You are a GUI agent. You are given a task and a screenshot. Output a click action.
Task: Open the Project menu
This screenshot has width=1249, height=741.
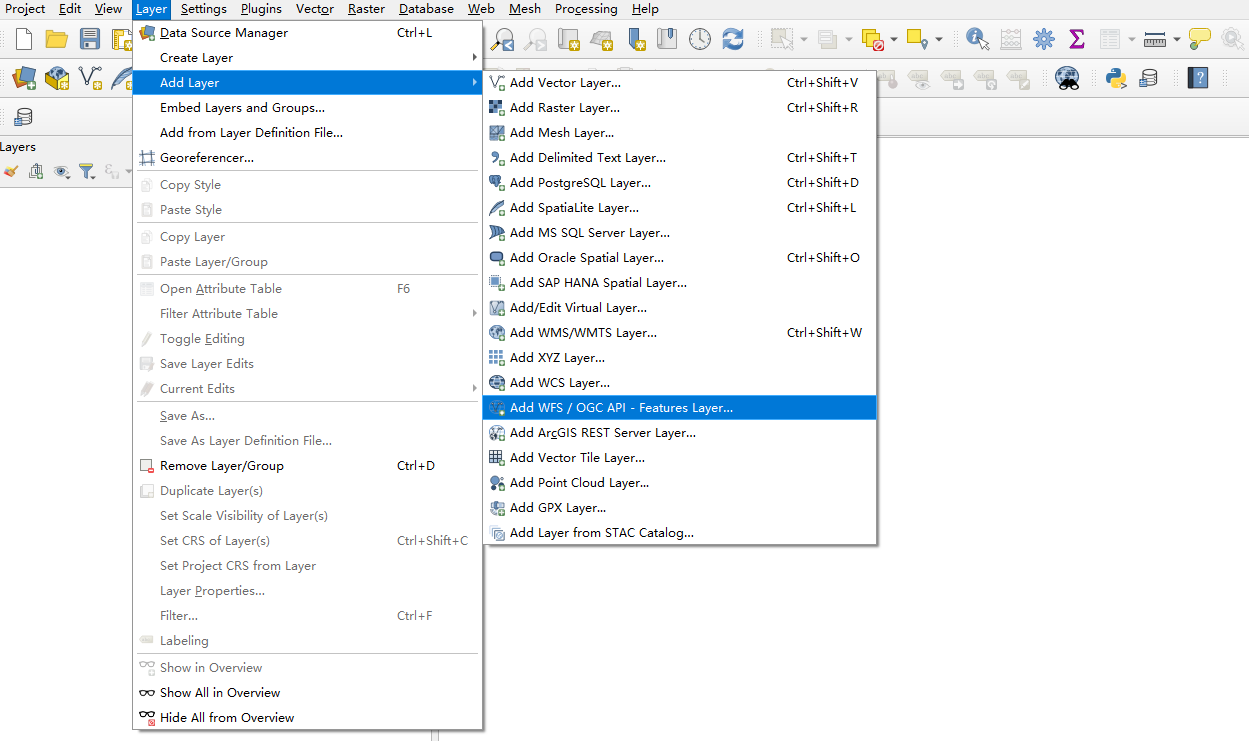tap(25, 9)
